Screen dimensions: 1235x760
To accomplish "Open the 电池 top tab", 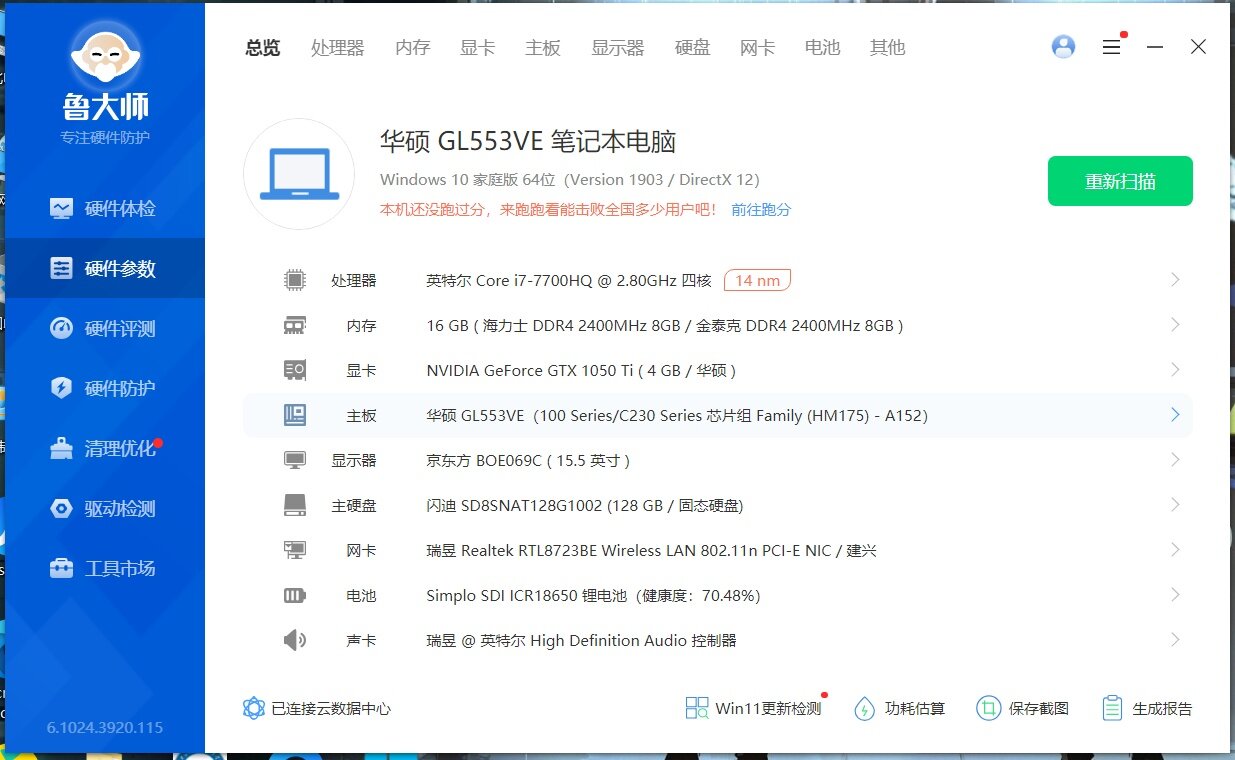I will click(822, 47).
